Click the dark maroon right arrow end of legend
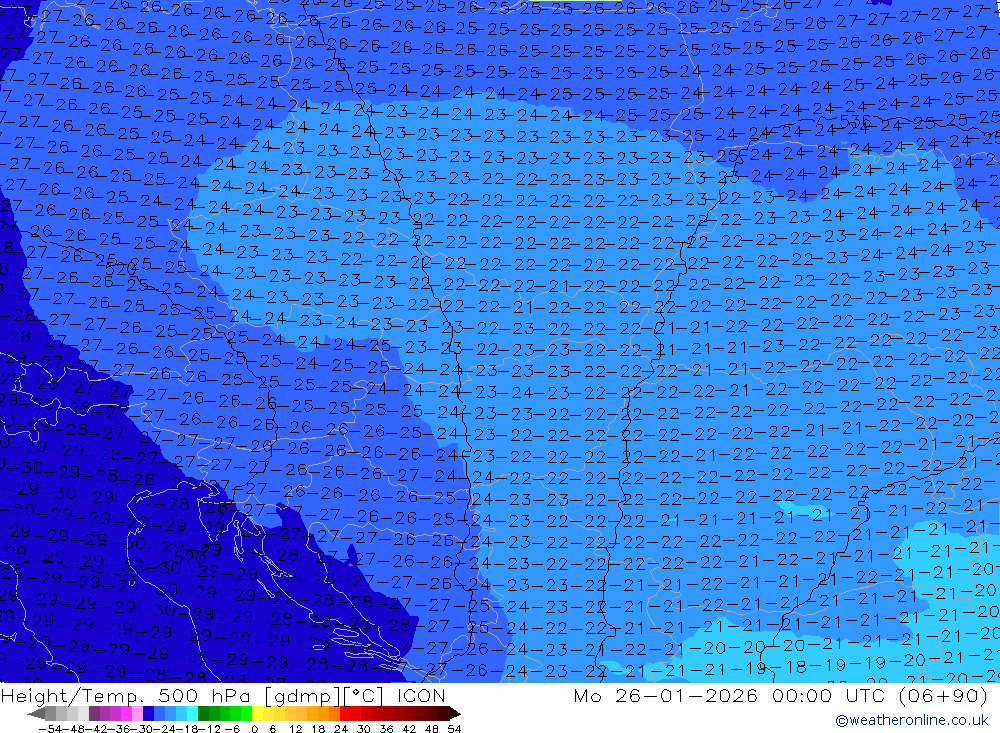Screen dimensions: 1000x733 (x=455, y=713)
